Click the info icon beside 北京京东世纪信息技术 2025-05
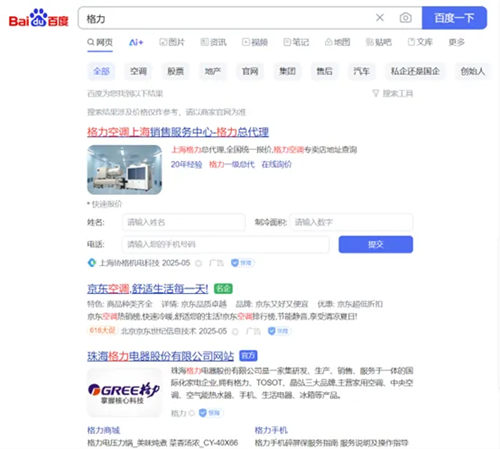The image size is (500, 449). click(235, 332)
